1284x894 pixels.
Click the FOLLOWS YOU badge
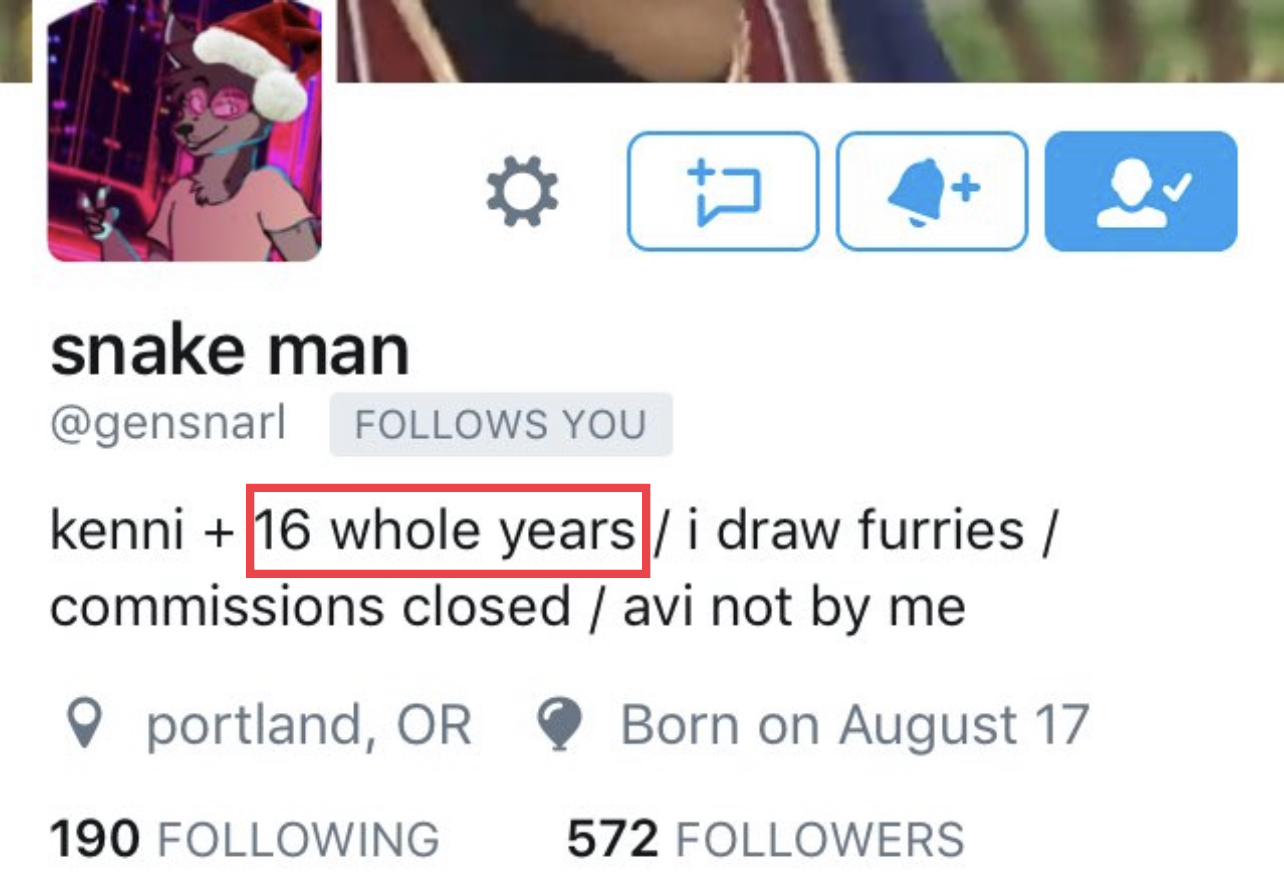(x=501, y=425)
